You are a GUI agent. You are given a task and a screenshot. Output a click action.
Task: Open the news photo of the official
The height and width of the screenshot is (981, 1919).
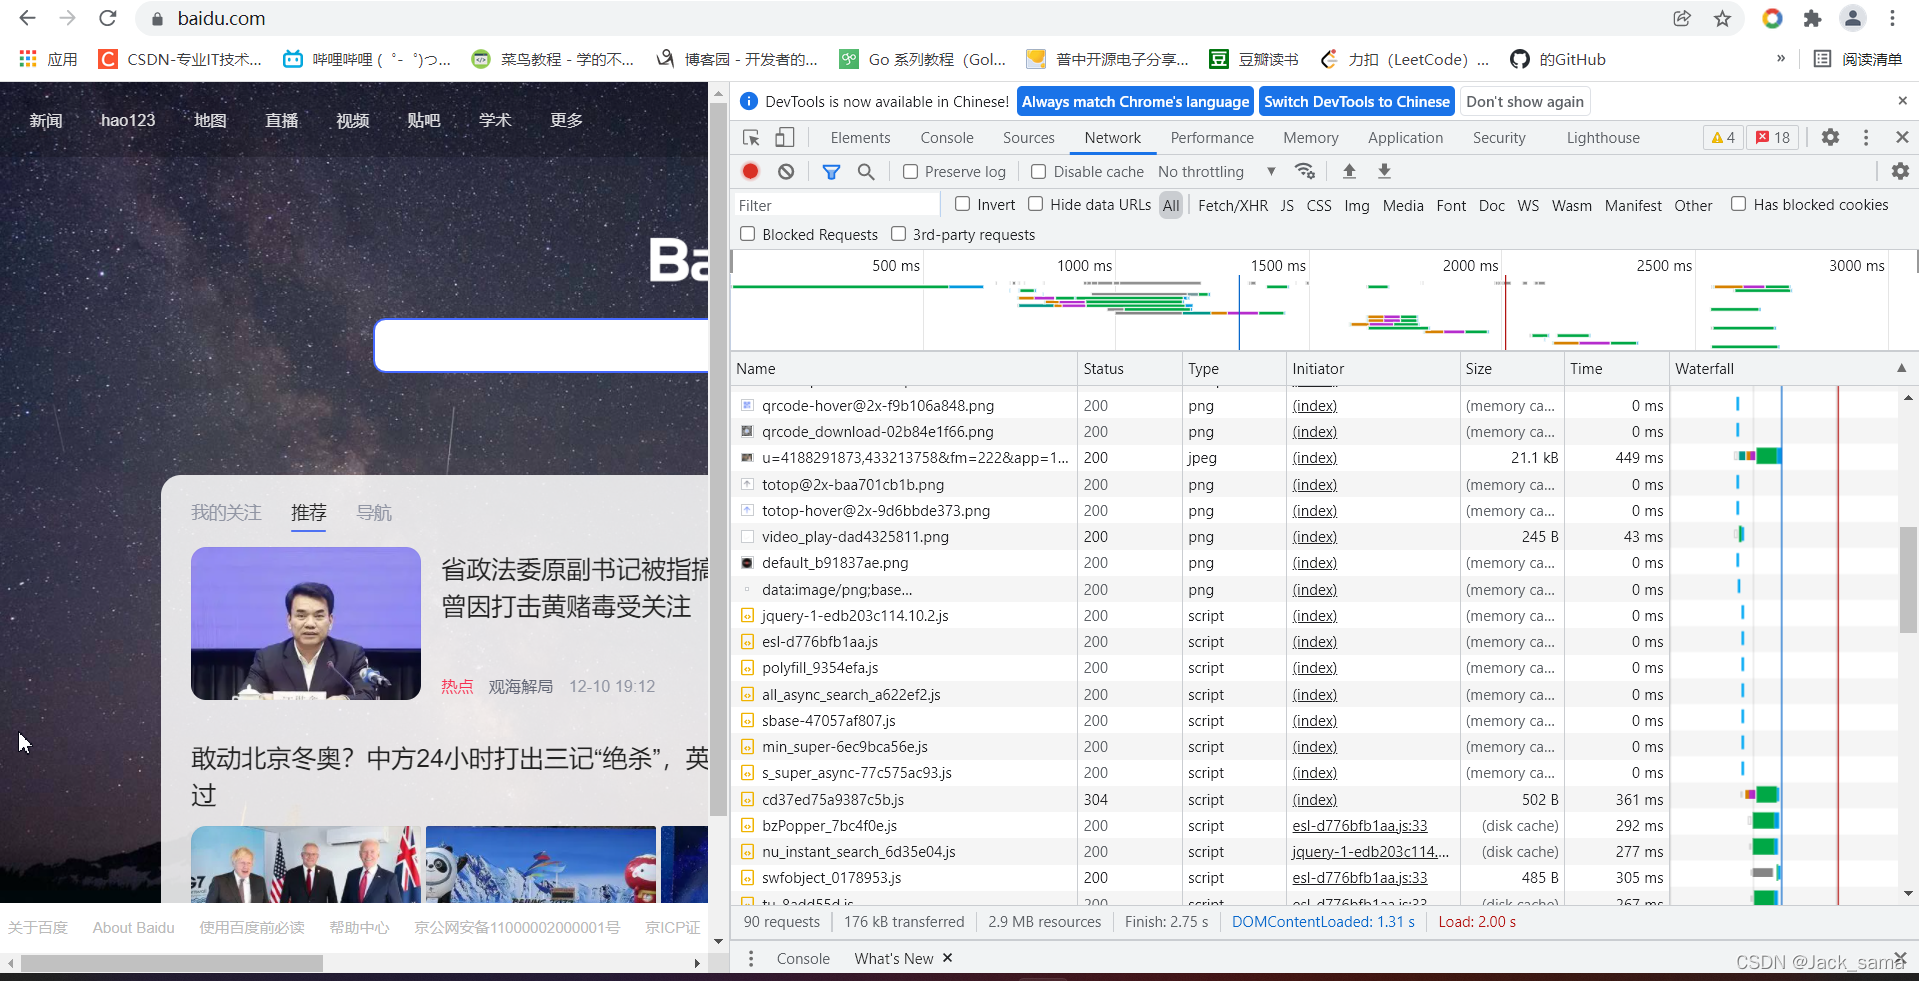coord(306,623)
